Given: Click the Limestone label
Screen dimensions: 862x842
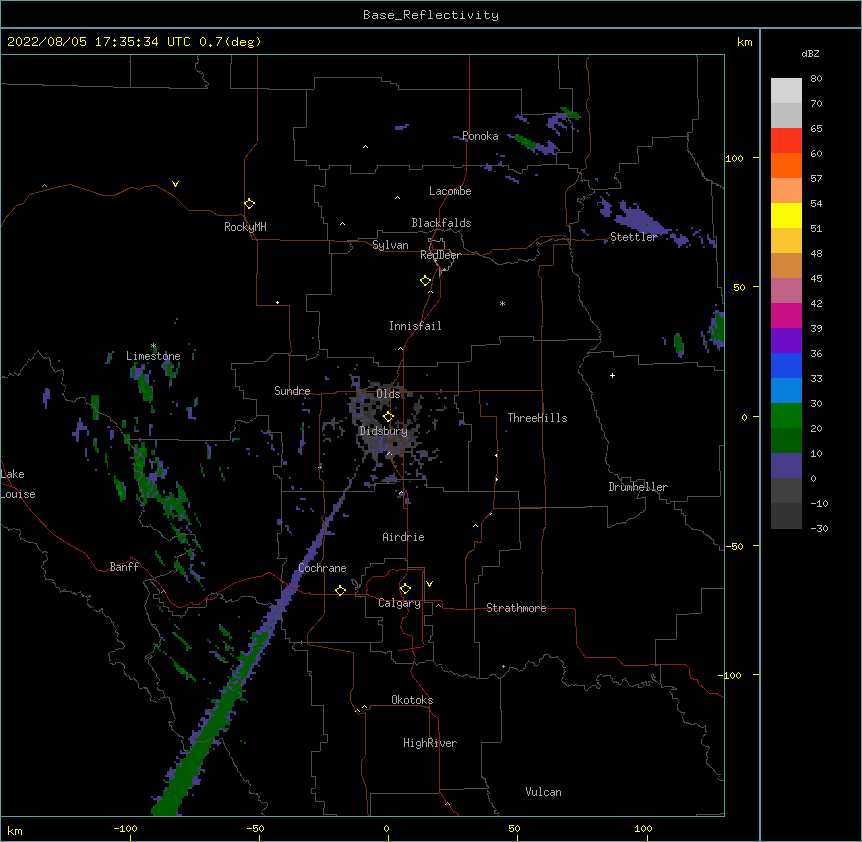Looking at the screenshot, I should 153,356.
